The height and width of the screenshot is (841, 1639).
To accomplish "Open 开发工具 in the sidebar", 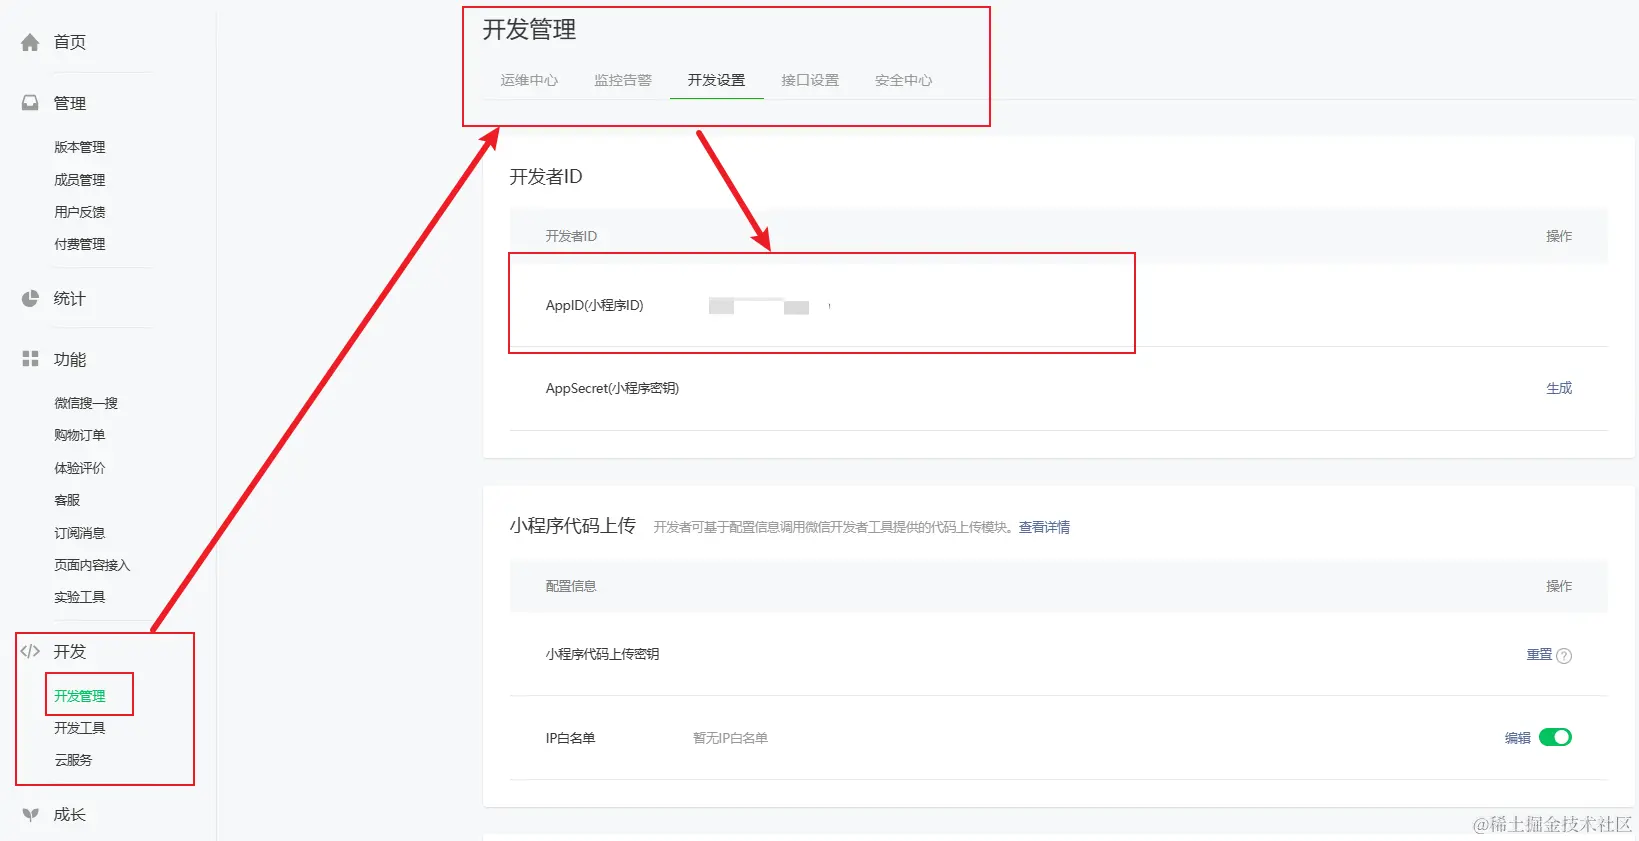I will point(80,728).
